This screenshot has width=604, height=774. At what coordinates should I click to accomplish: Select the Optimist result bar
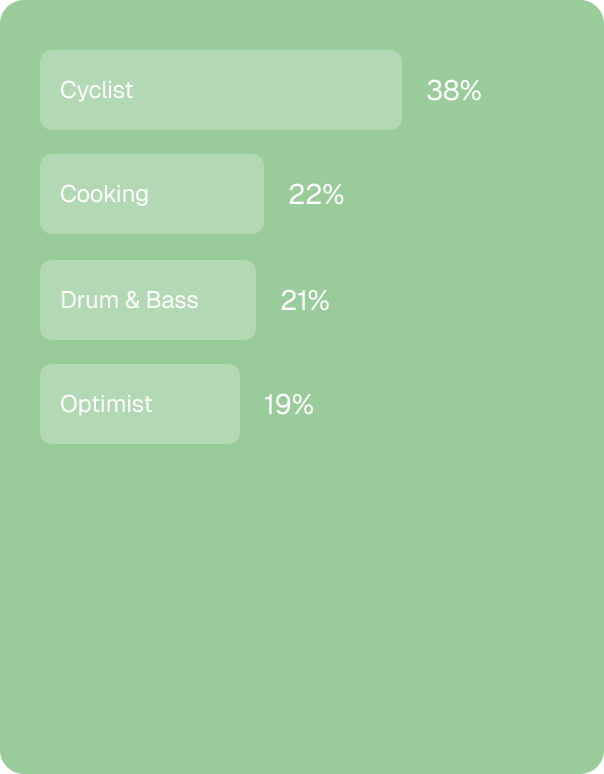pos(140,404)
